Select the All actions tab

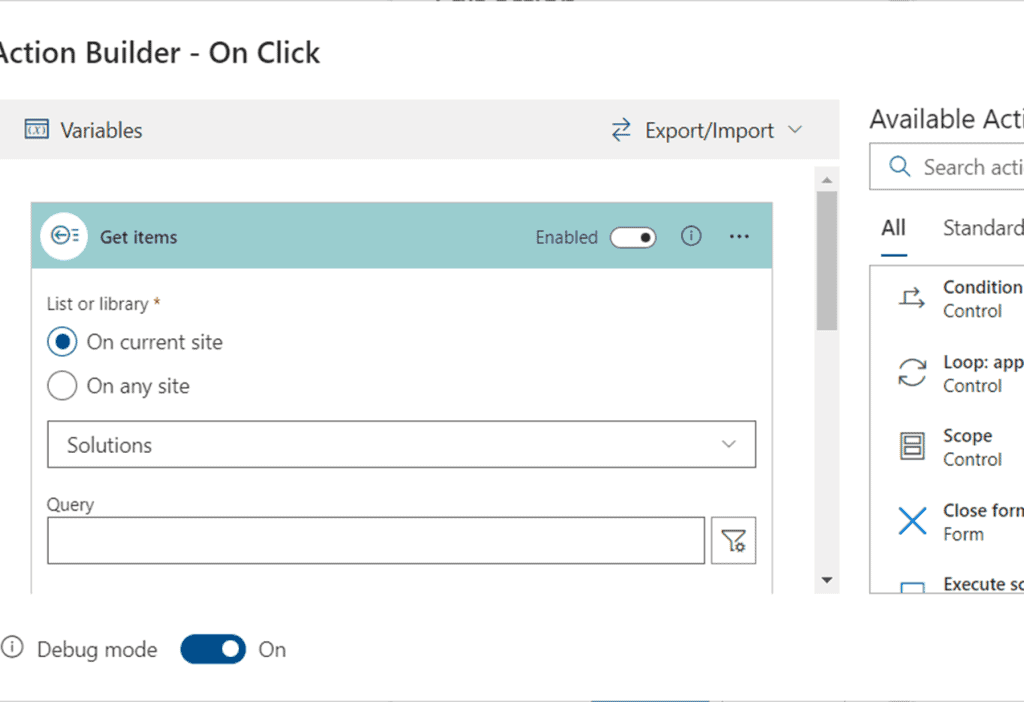[x=893, y=228]
